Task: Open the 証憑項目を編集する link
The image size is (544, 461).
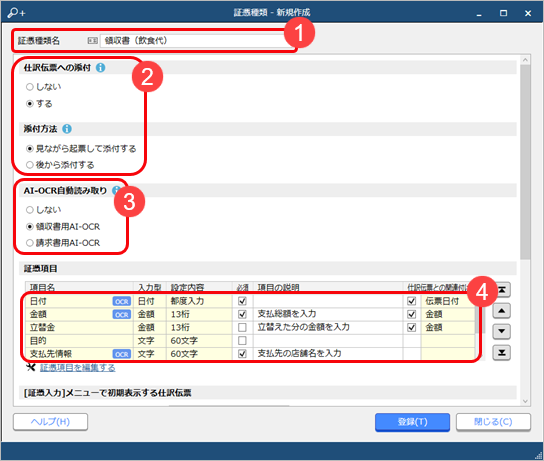Action: click(x=77, y=368)
